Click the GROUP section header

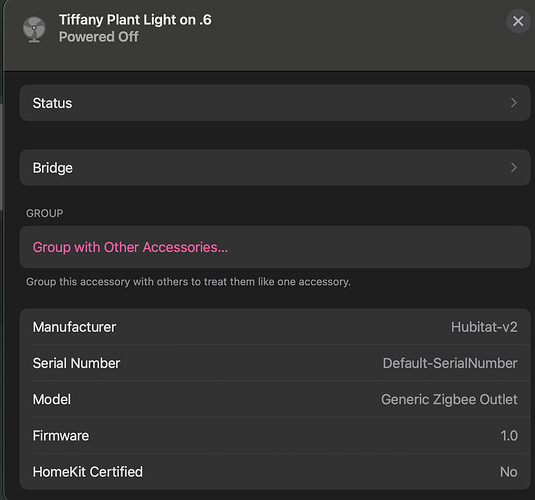pos(45,213)
